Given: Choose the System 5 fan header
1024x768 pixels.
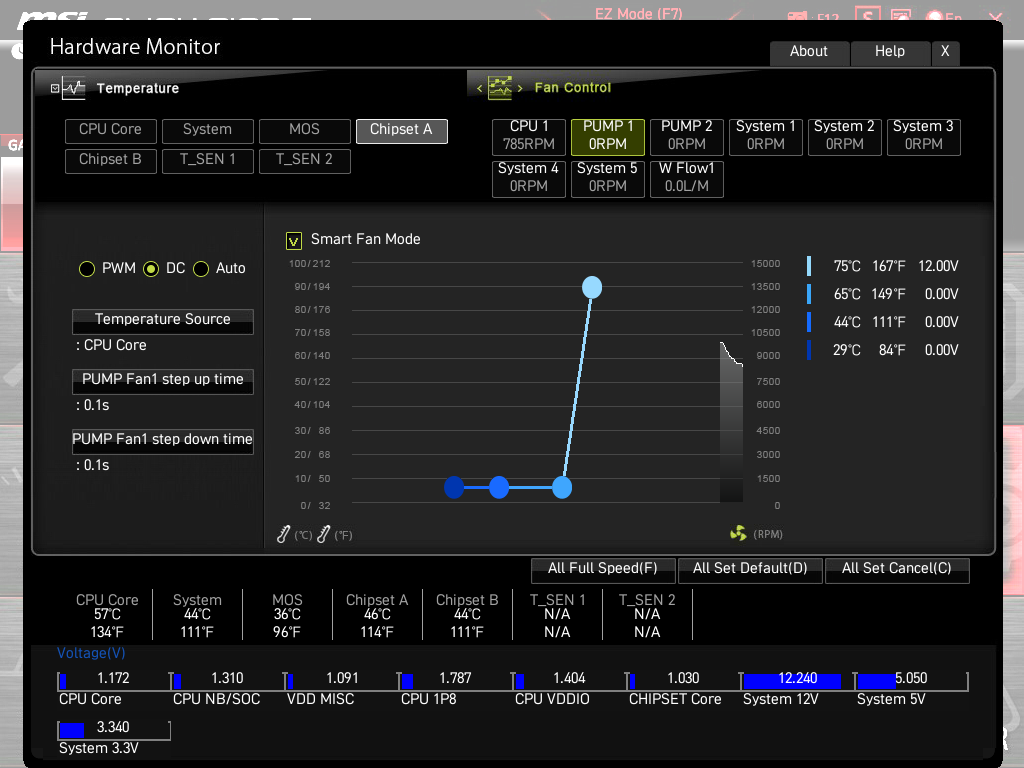Looking at the screenshot, I should click(x=608, y=178).
